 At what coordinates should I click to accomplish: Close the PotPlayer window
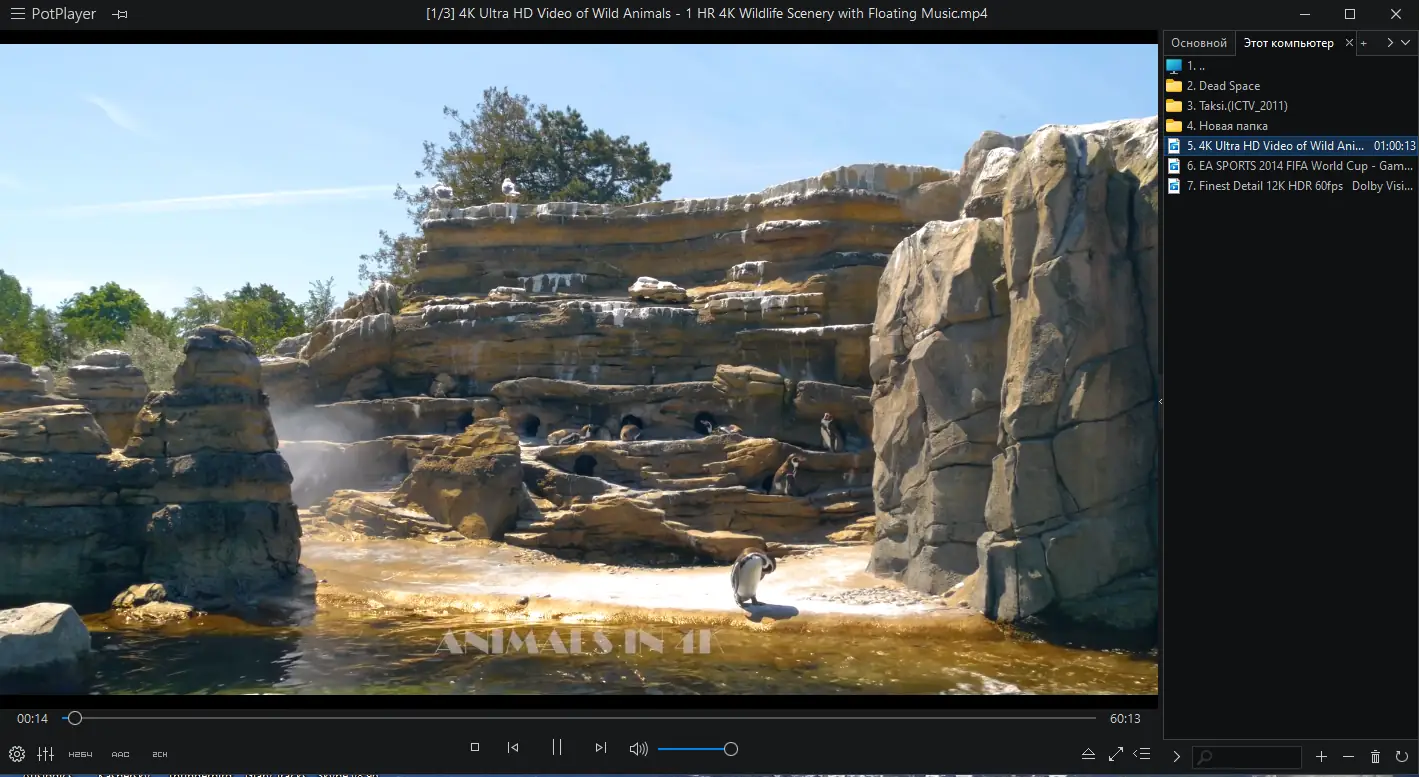click(x=1396, y=14)
